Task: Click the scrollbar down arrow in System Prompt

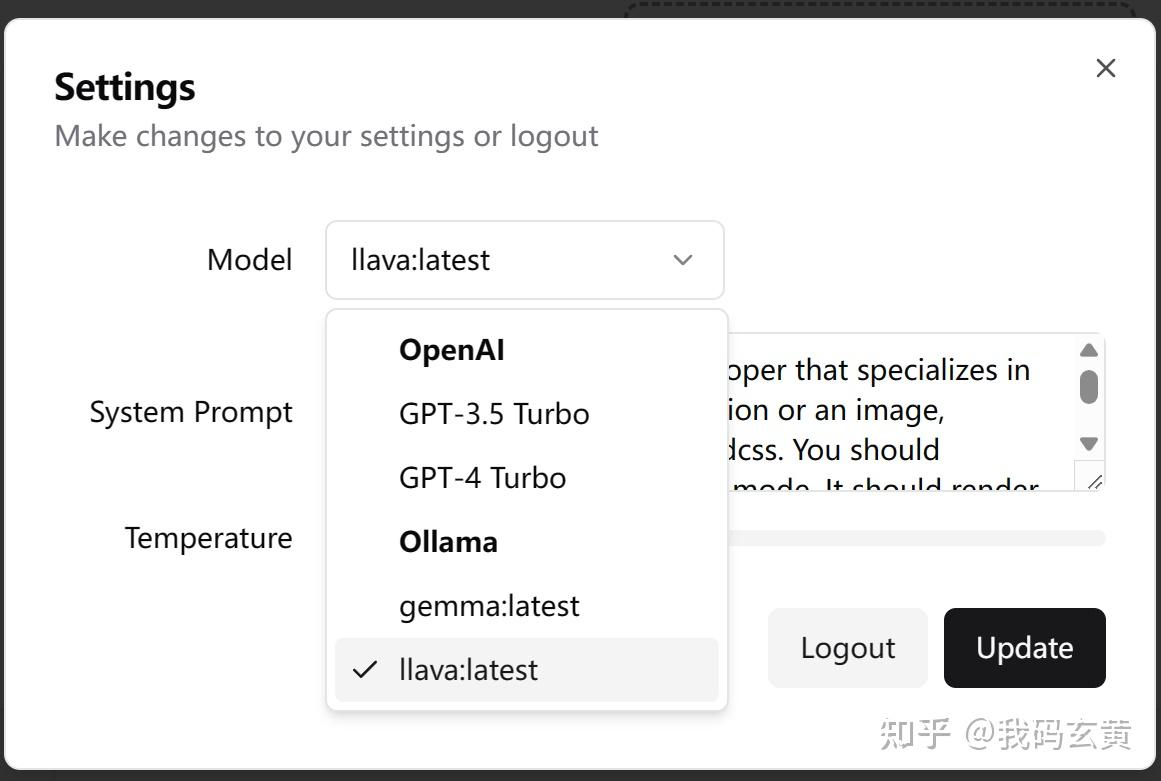Action: click(x=1089, y=444)
